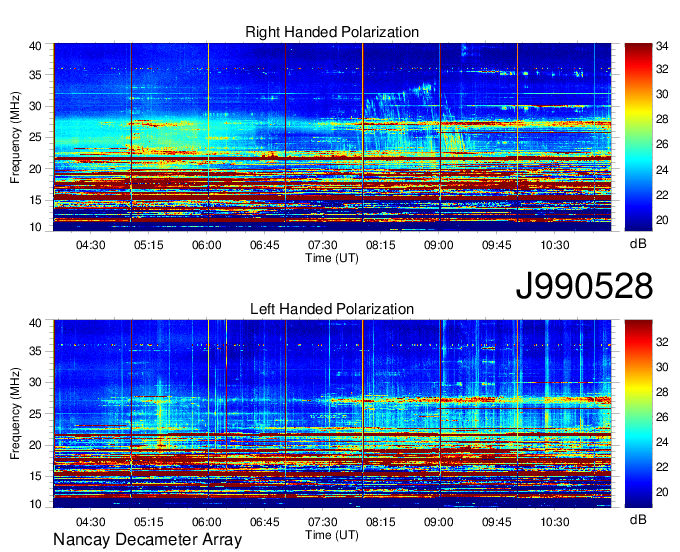
Task: Click Time (UT) label under Right Handed plot
Action: click(x=332, y=258)
